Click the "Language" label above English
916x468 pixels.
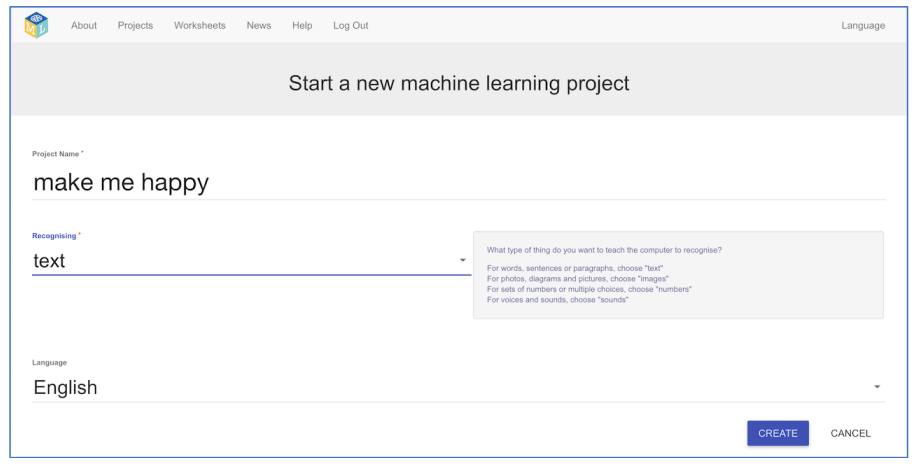click(50, 362)
